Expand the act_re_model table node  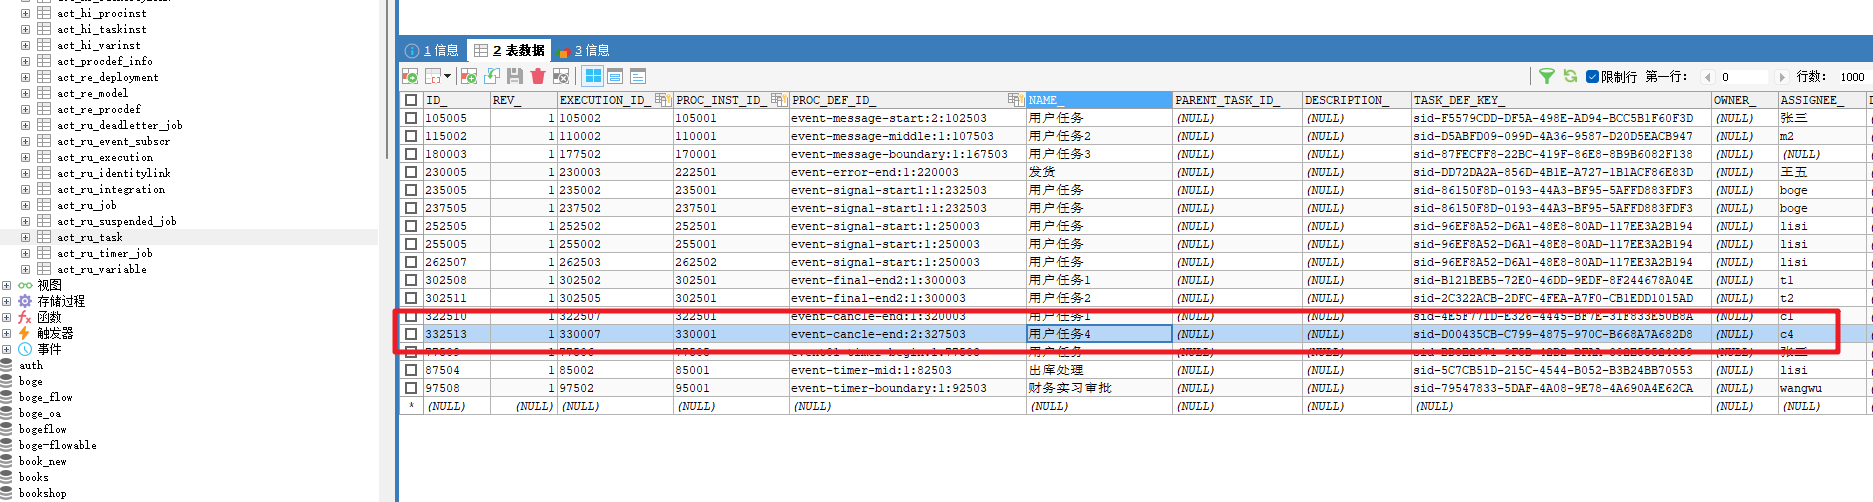pyautogui.click(x=26, y=93)
